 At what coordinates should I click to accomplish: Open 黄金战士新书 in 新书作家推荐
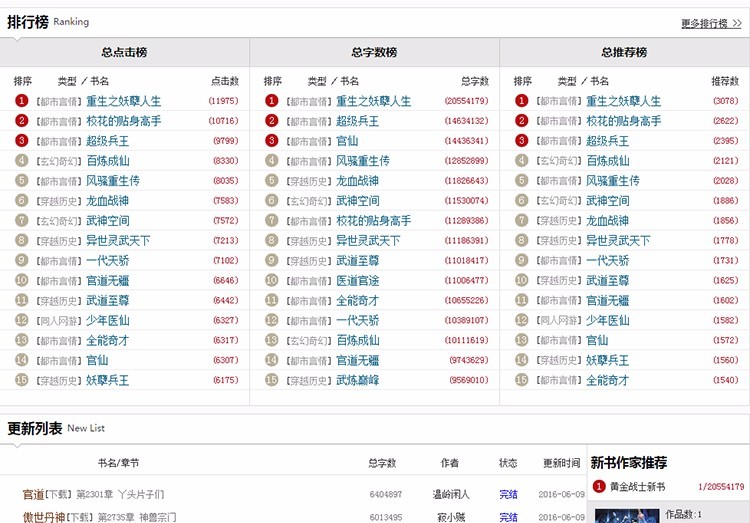(x=637, y=487)
